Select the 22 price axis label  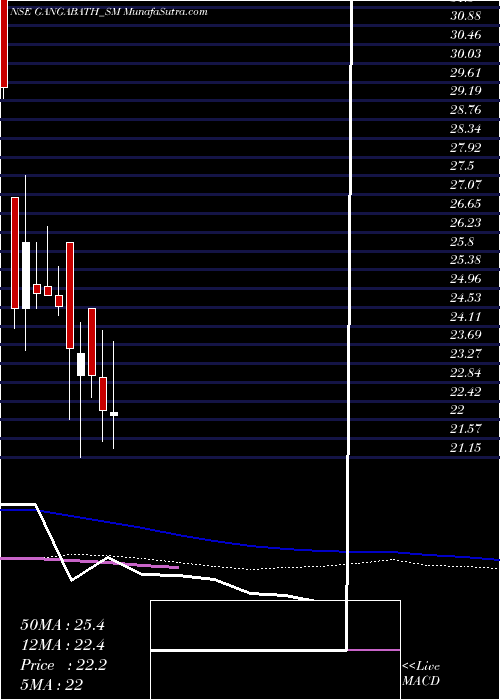(x=458, y=410)
